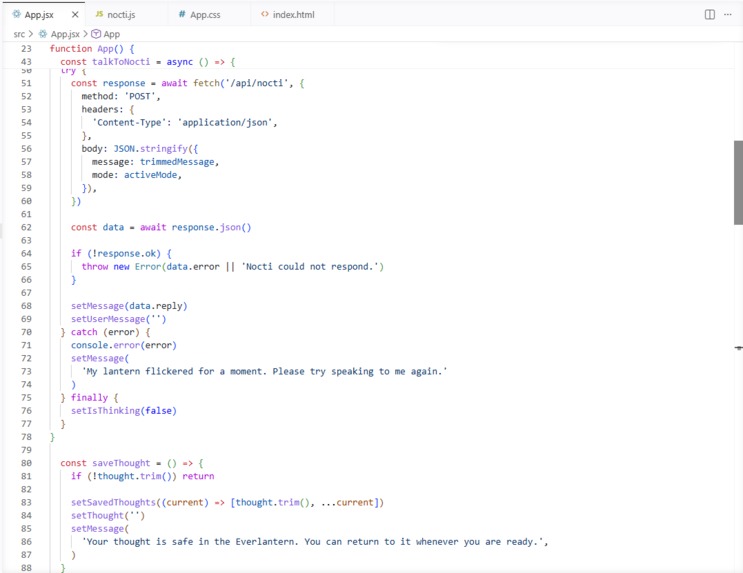Click console.error(error) line
This screenshot has height=573, width=743.
[x=124, y=346]
